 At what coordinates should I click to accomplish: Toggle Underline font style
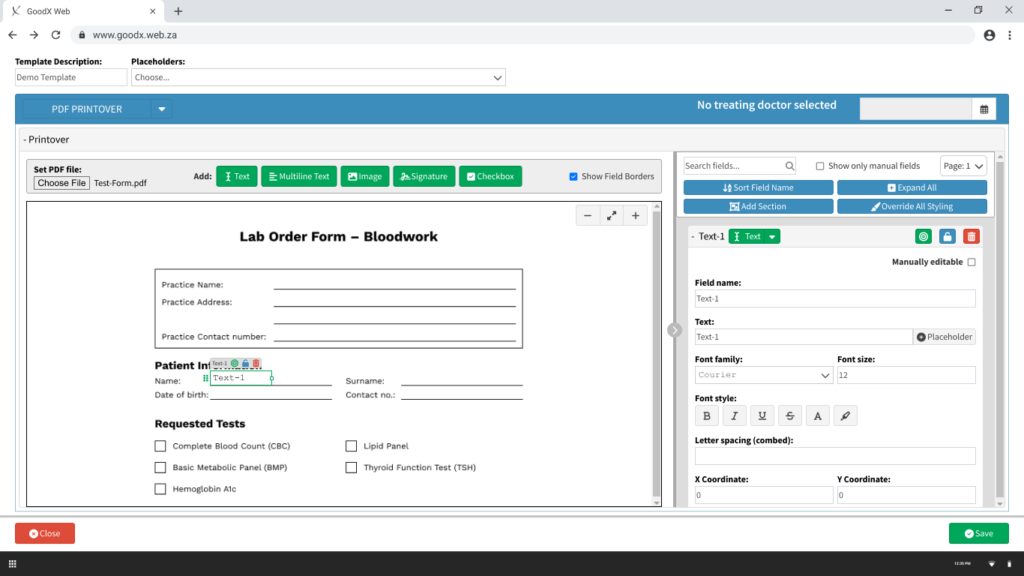pyautogui.click(x=761, y=416)
